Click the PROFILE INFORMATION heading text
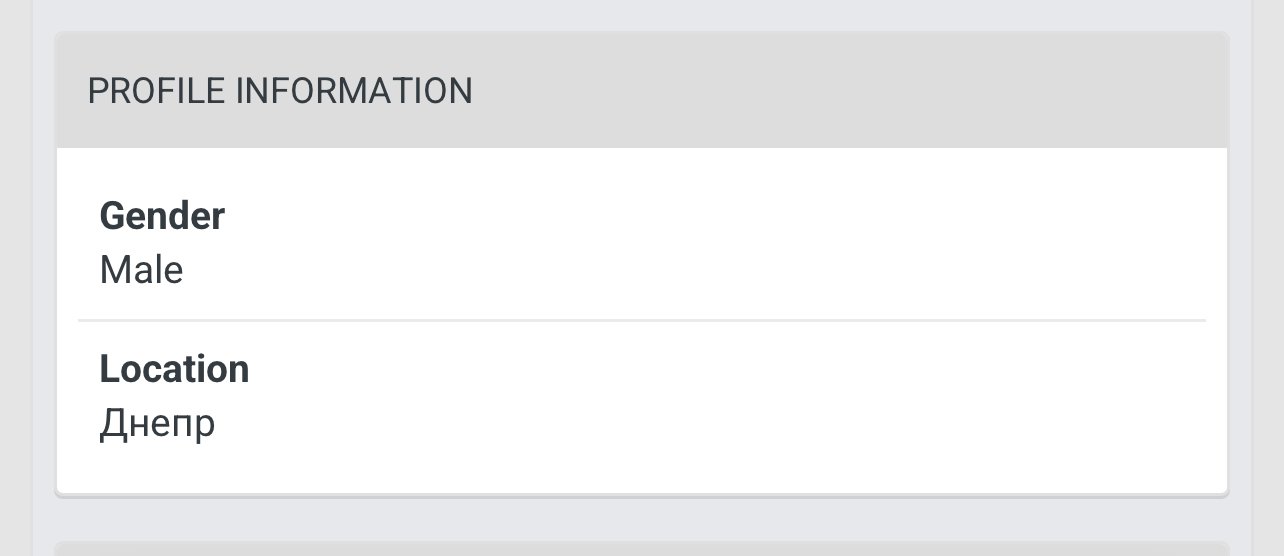Image resolution: width=1284 pixels, height=556 pixels. [280, 91]
